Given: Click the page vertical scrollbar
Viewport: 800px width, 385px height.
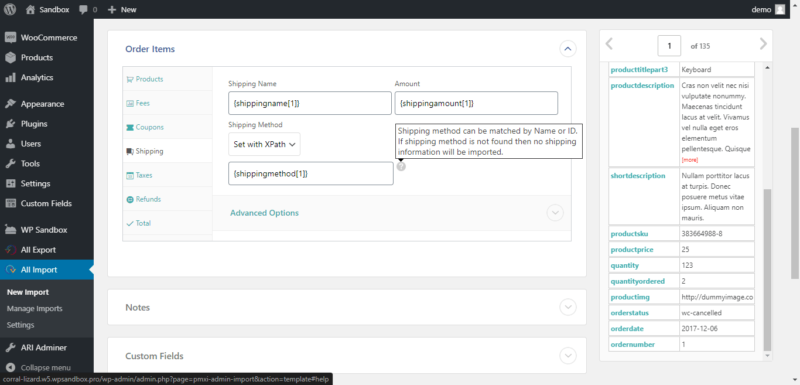Looking at the screenshot, I should pyautogui.click(x=795, y=203).
